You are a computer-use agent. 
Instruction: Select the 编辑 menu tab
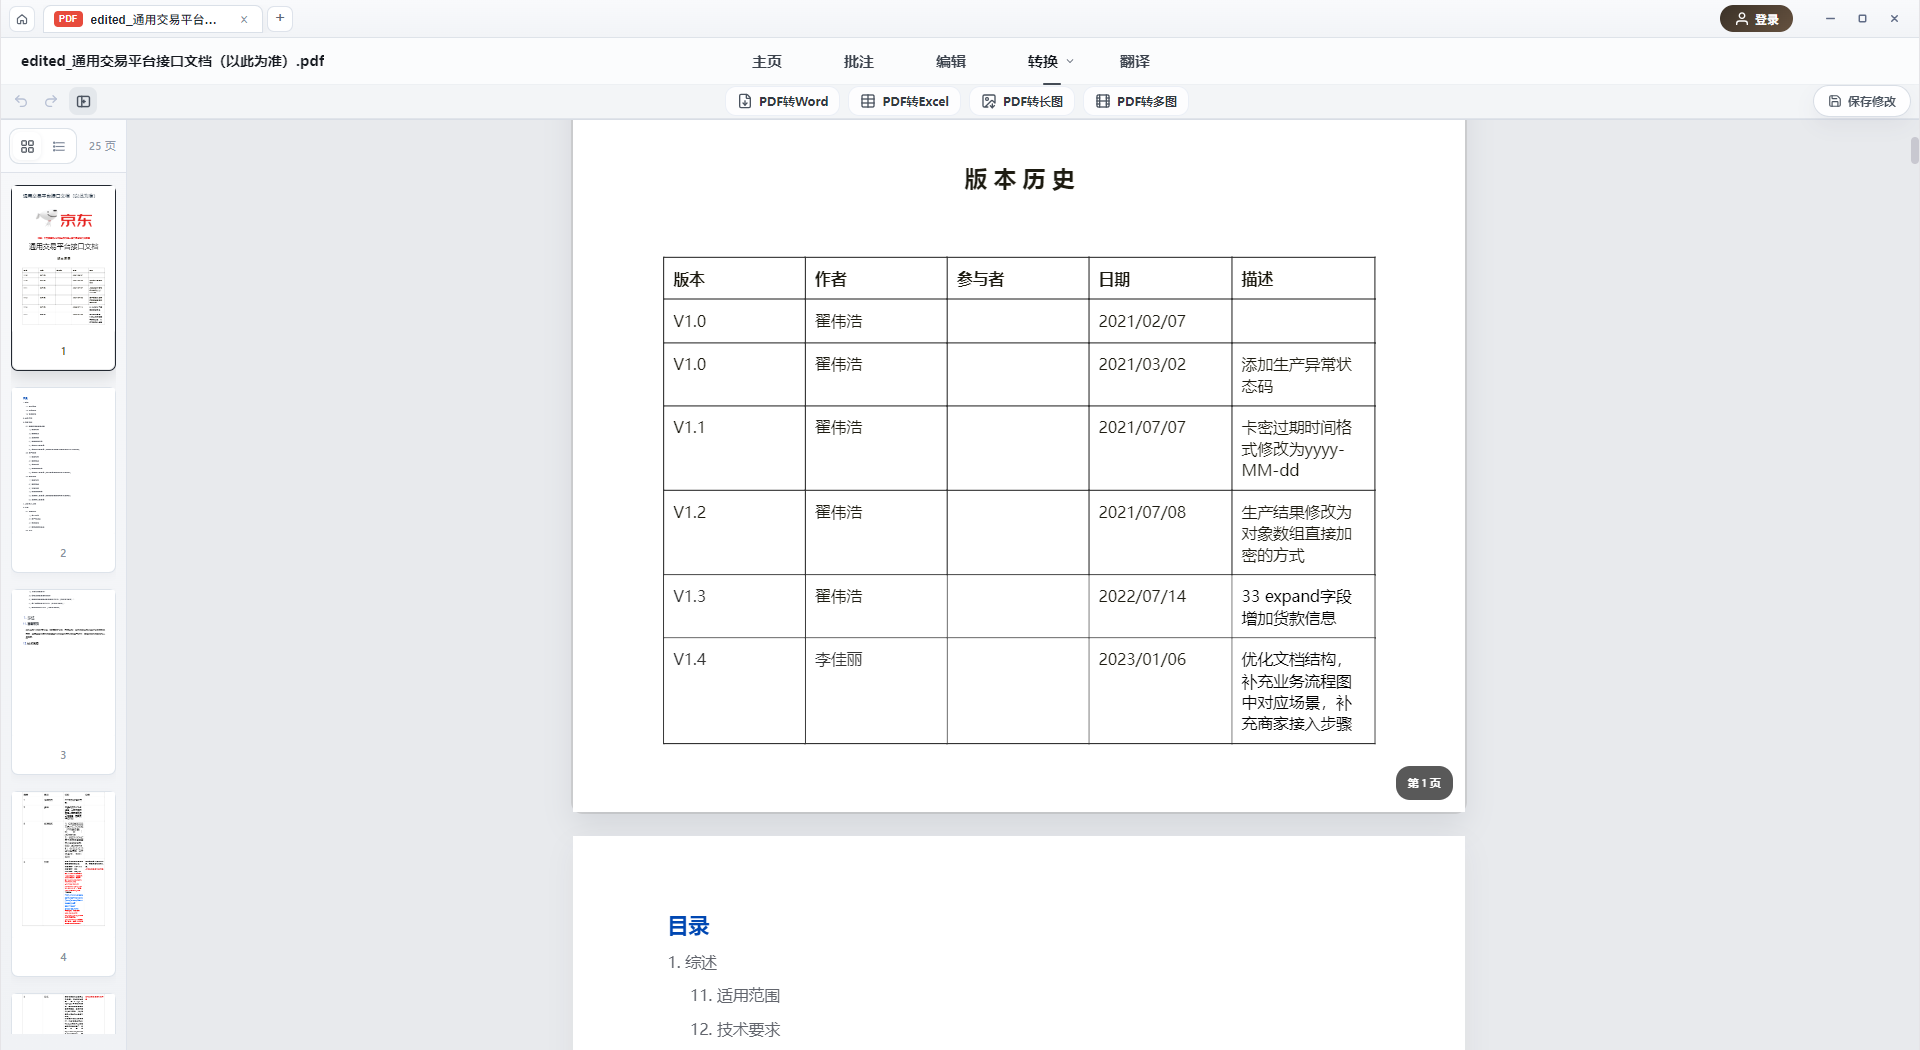[x=951, y=61]
